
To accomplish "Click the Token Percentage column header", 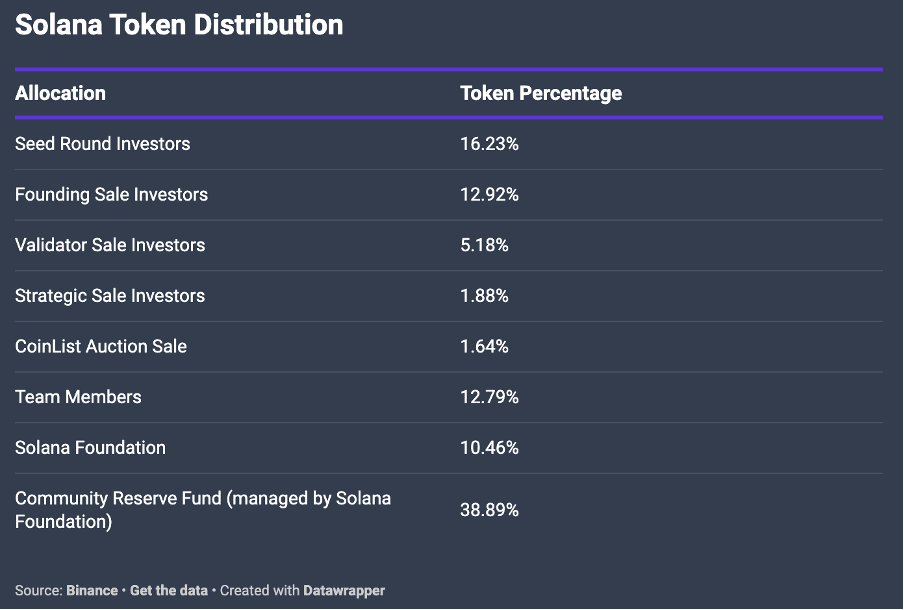I will click(540, 93).
